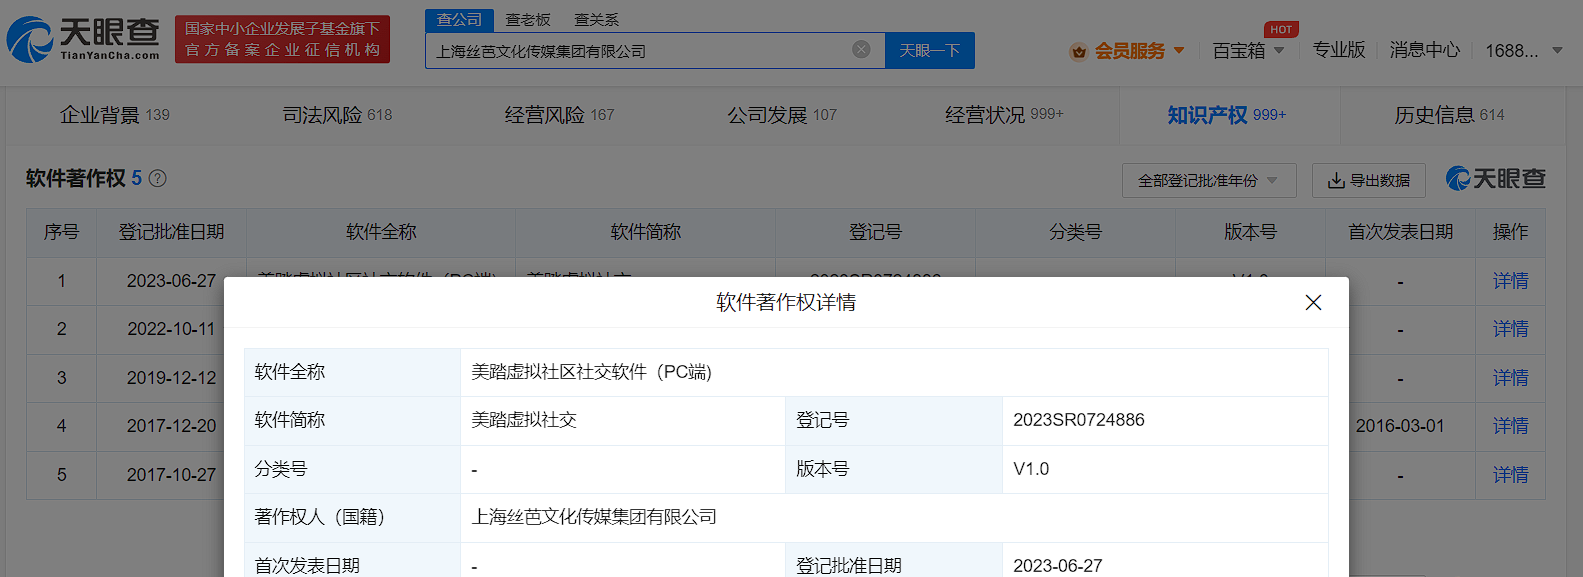Click 美踏虚拟社区社交软件（PC端） in the dialog
Viewport: 1583px width, 577px height.
592,372
